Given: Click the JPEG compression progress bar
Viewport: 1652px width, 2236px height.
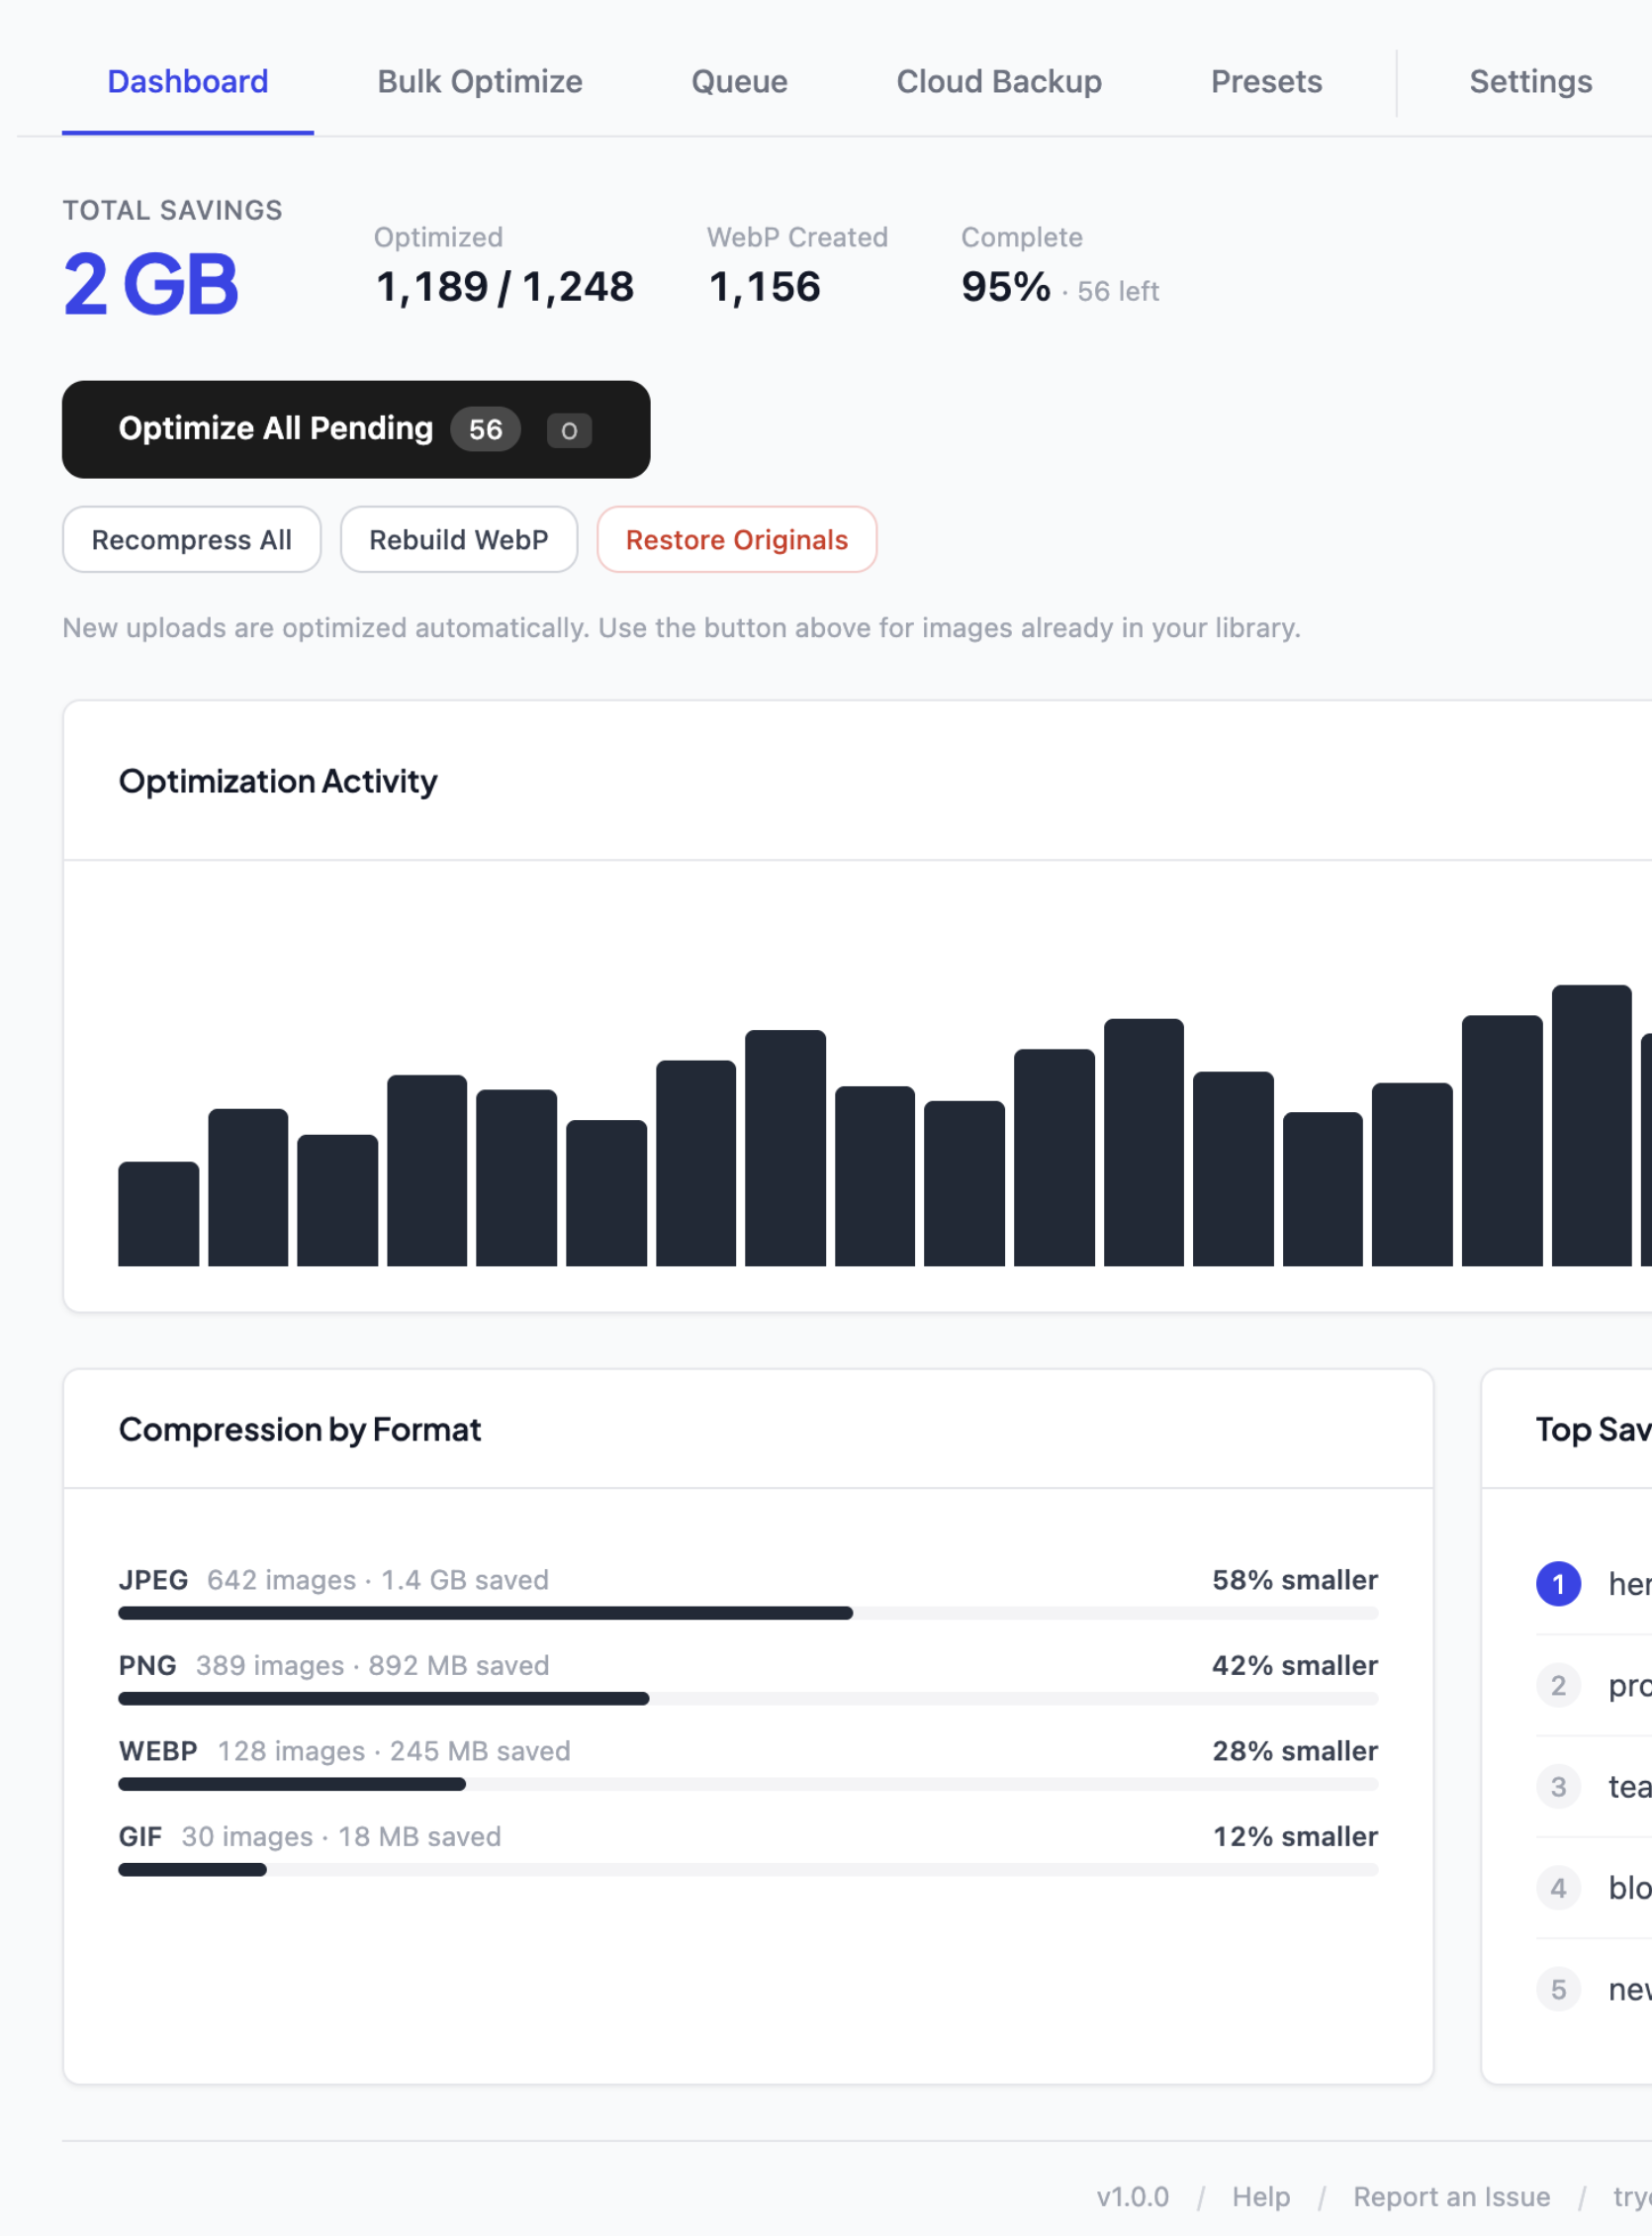Looking at the screenshot, I should 748,1613.
